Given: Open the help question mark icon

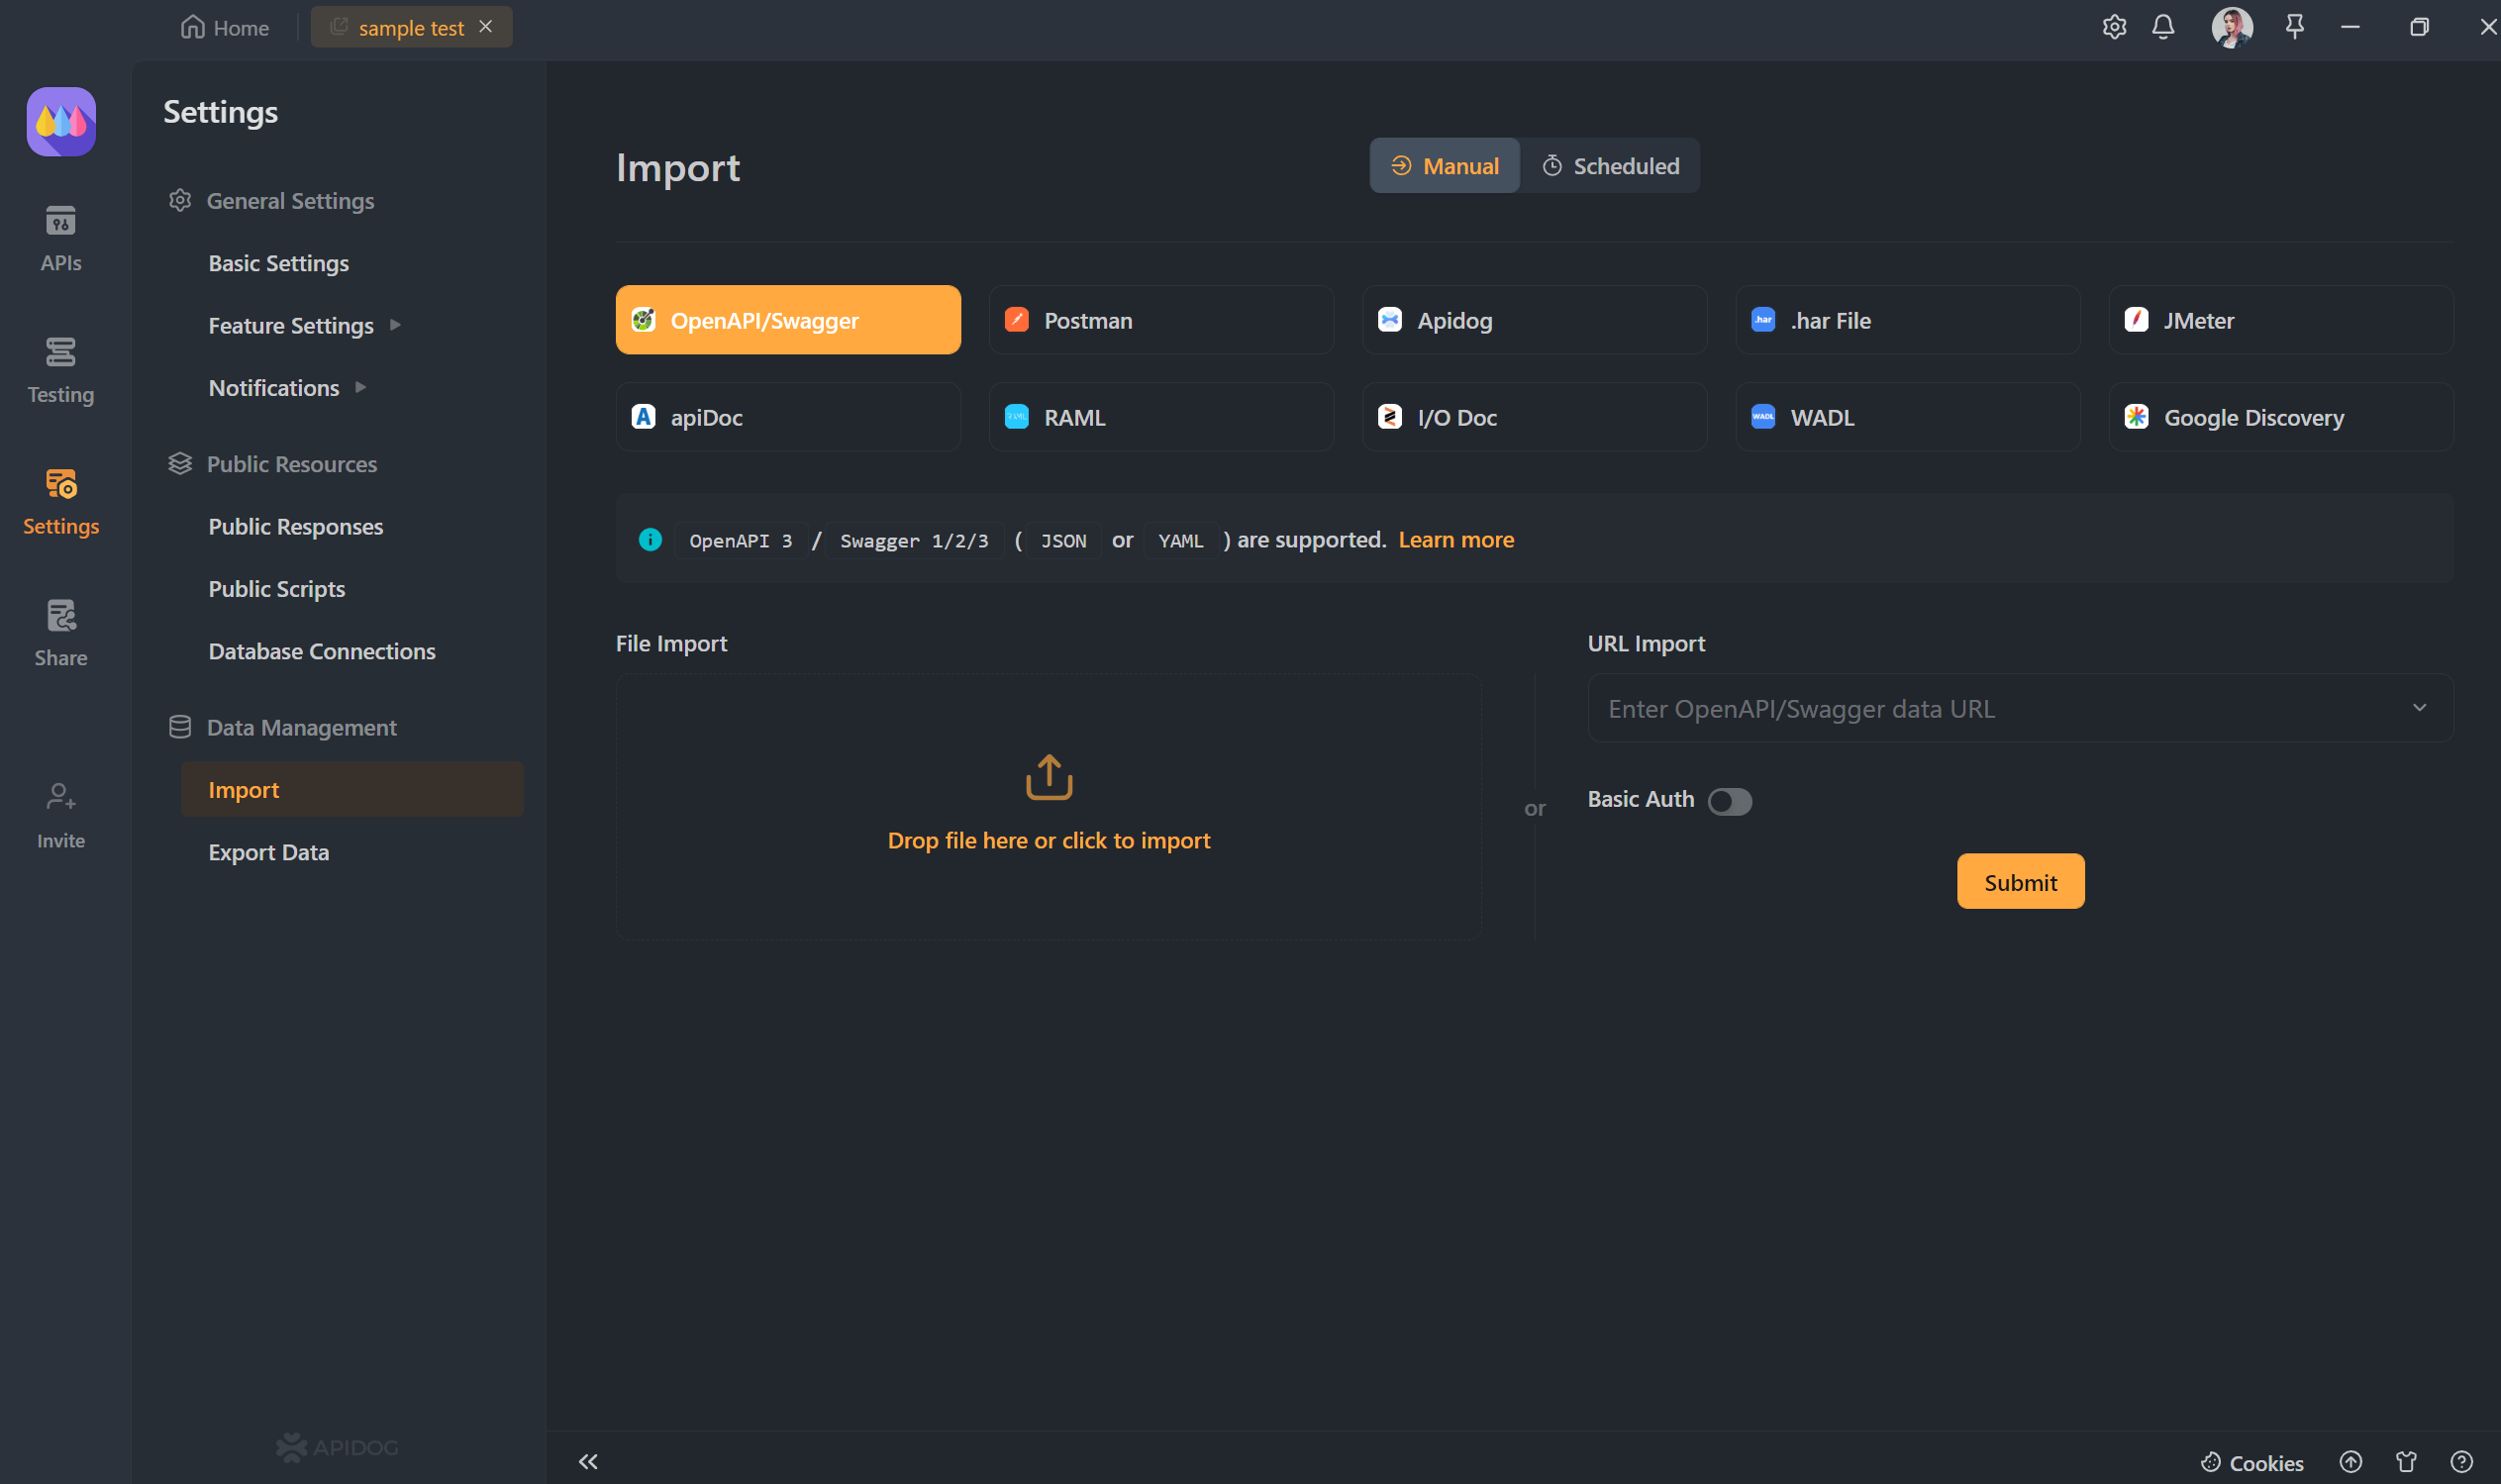Looking at the screenshot, I should point(2461,1462).
